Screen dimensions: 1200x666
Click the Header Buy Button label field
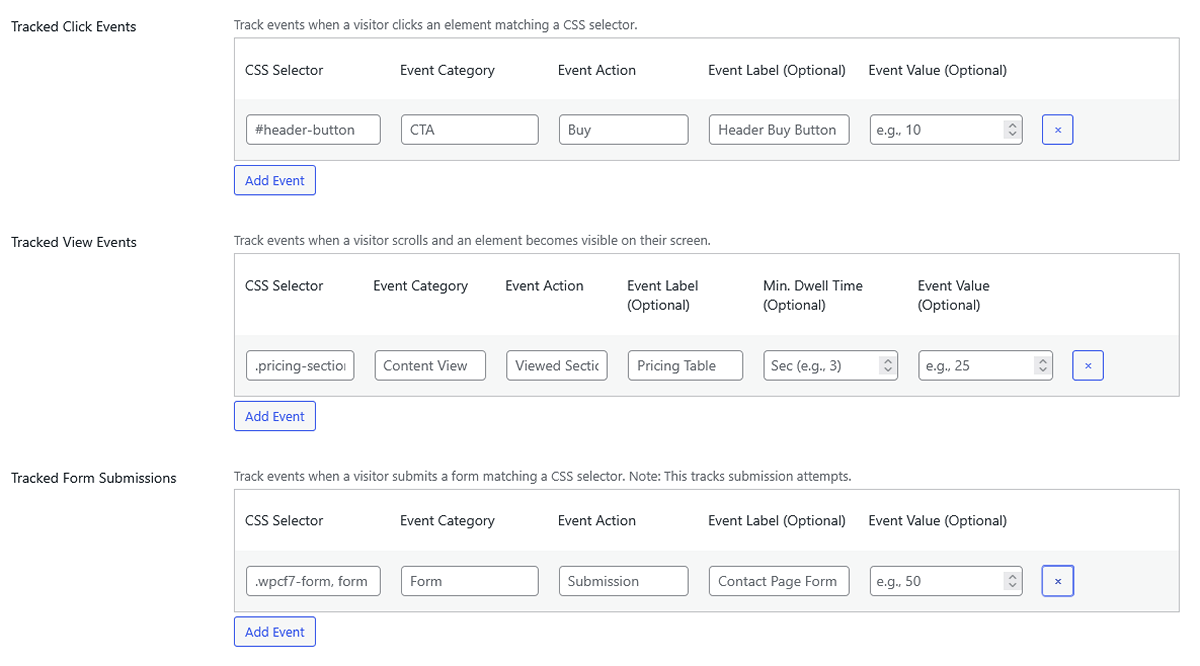click(778, 129)
